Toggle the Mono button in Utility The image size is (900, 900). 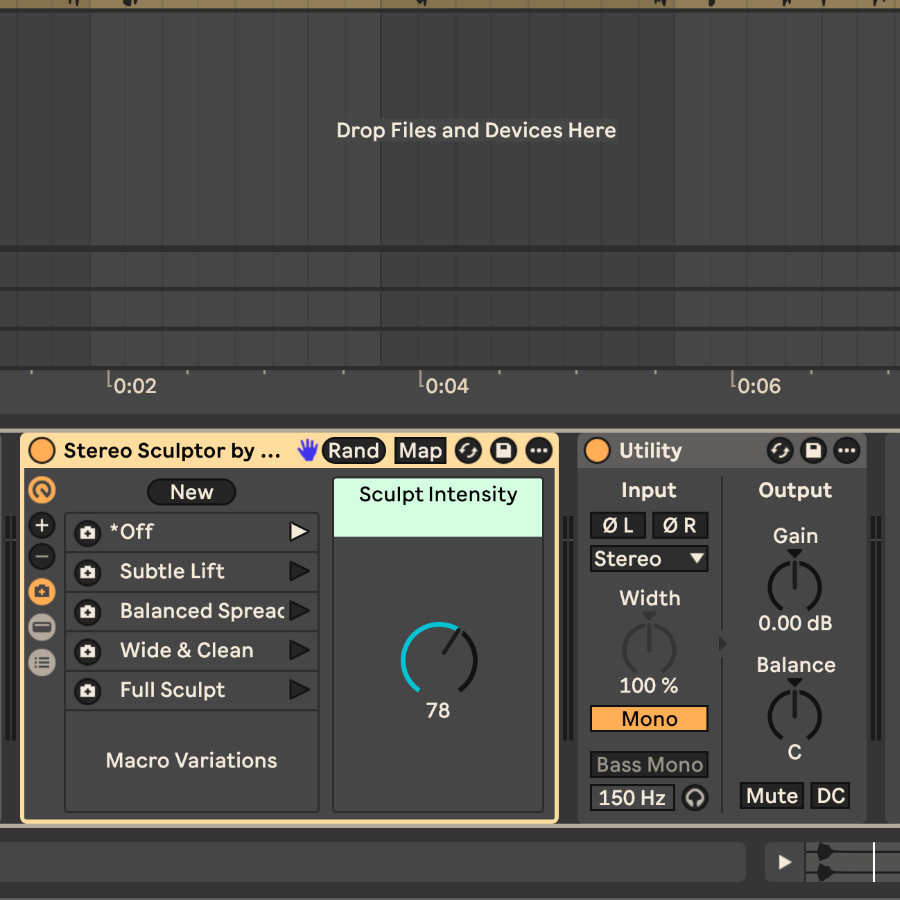coord(649,719)
